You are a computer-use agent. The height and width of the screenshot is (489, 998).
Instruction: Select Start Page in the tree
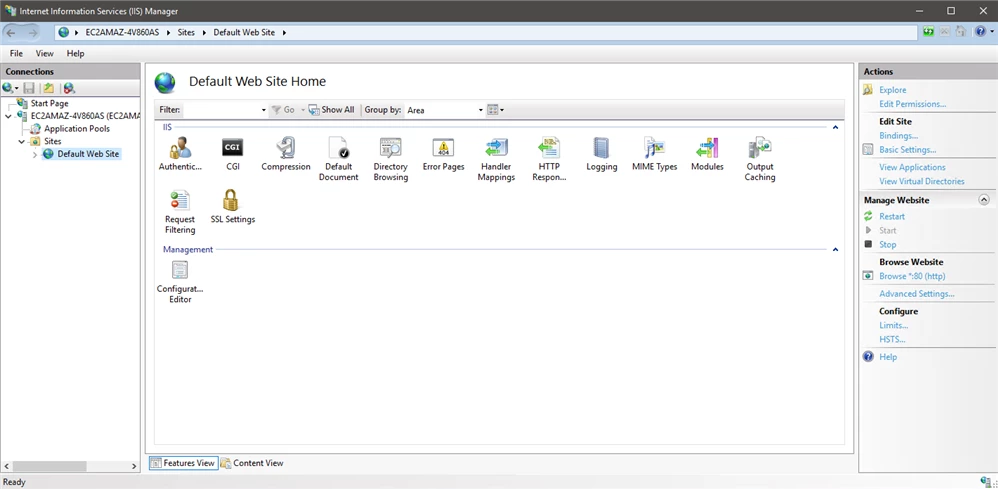point(50,103)
